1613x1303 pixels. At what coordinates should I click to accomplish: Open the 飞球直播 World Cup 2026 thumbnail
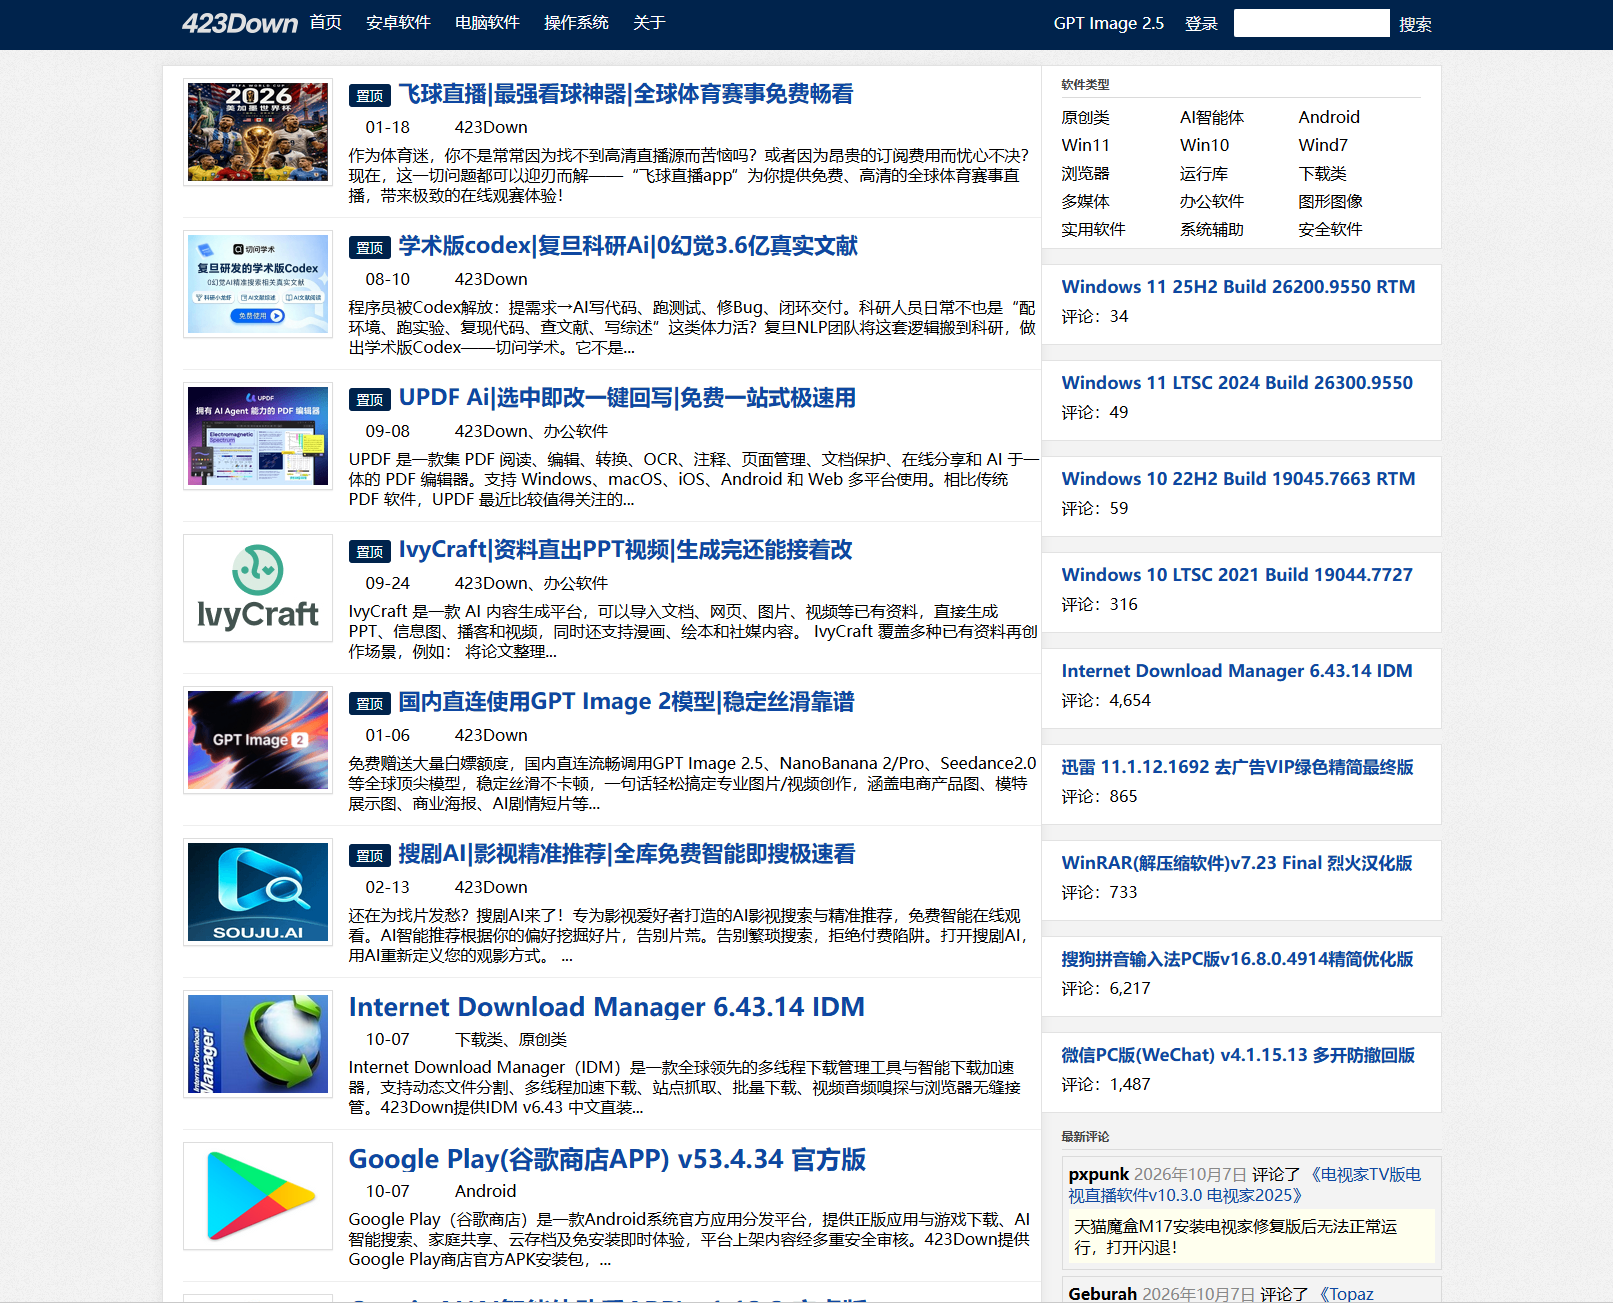coord(258,132)
